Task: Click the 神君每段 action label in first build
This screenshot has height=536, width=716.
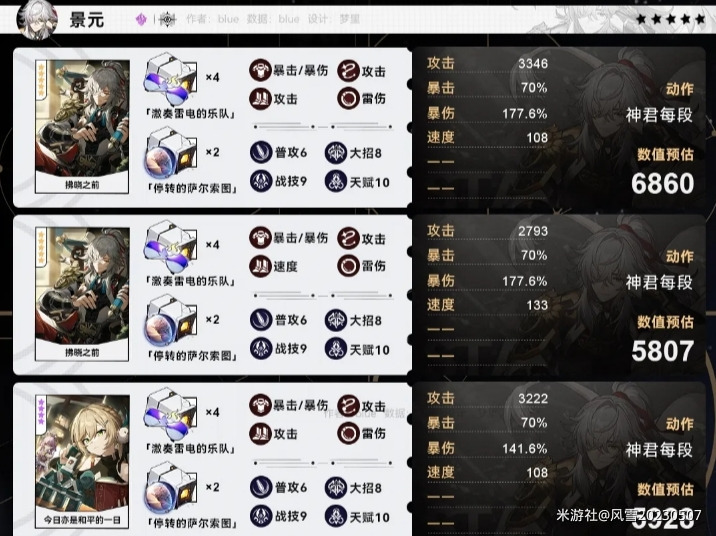Action: point(659,115)
